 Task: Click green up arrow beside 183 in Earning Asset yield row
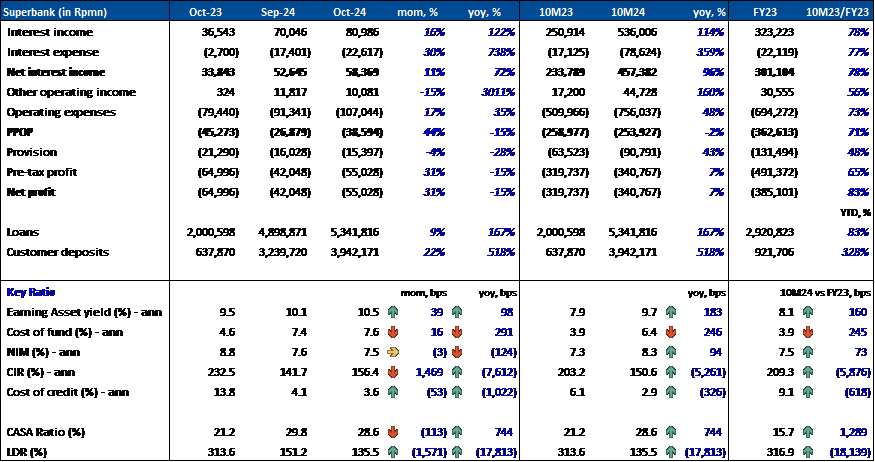(671, 312)
